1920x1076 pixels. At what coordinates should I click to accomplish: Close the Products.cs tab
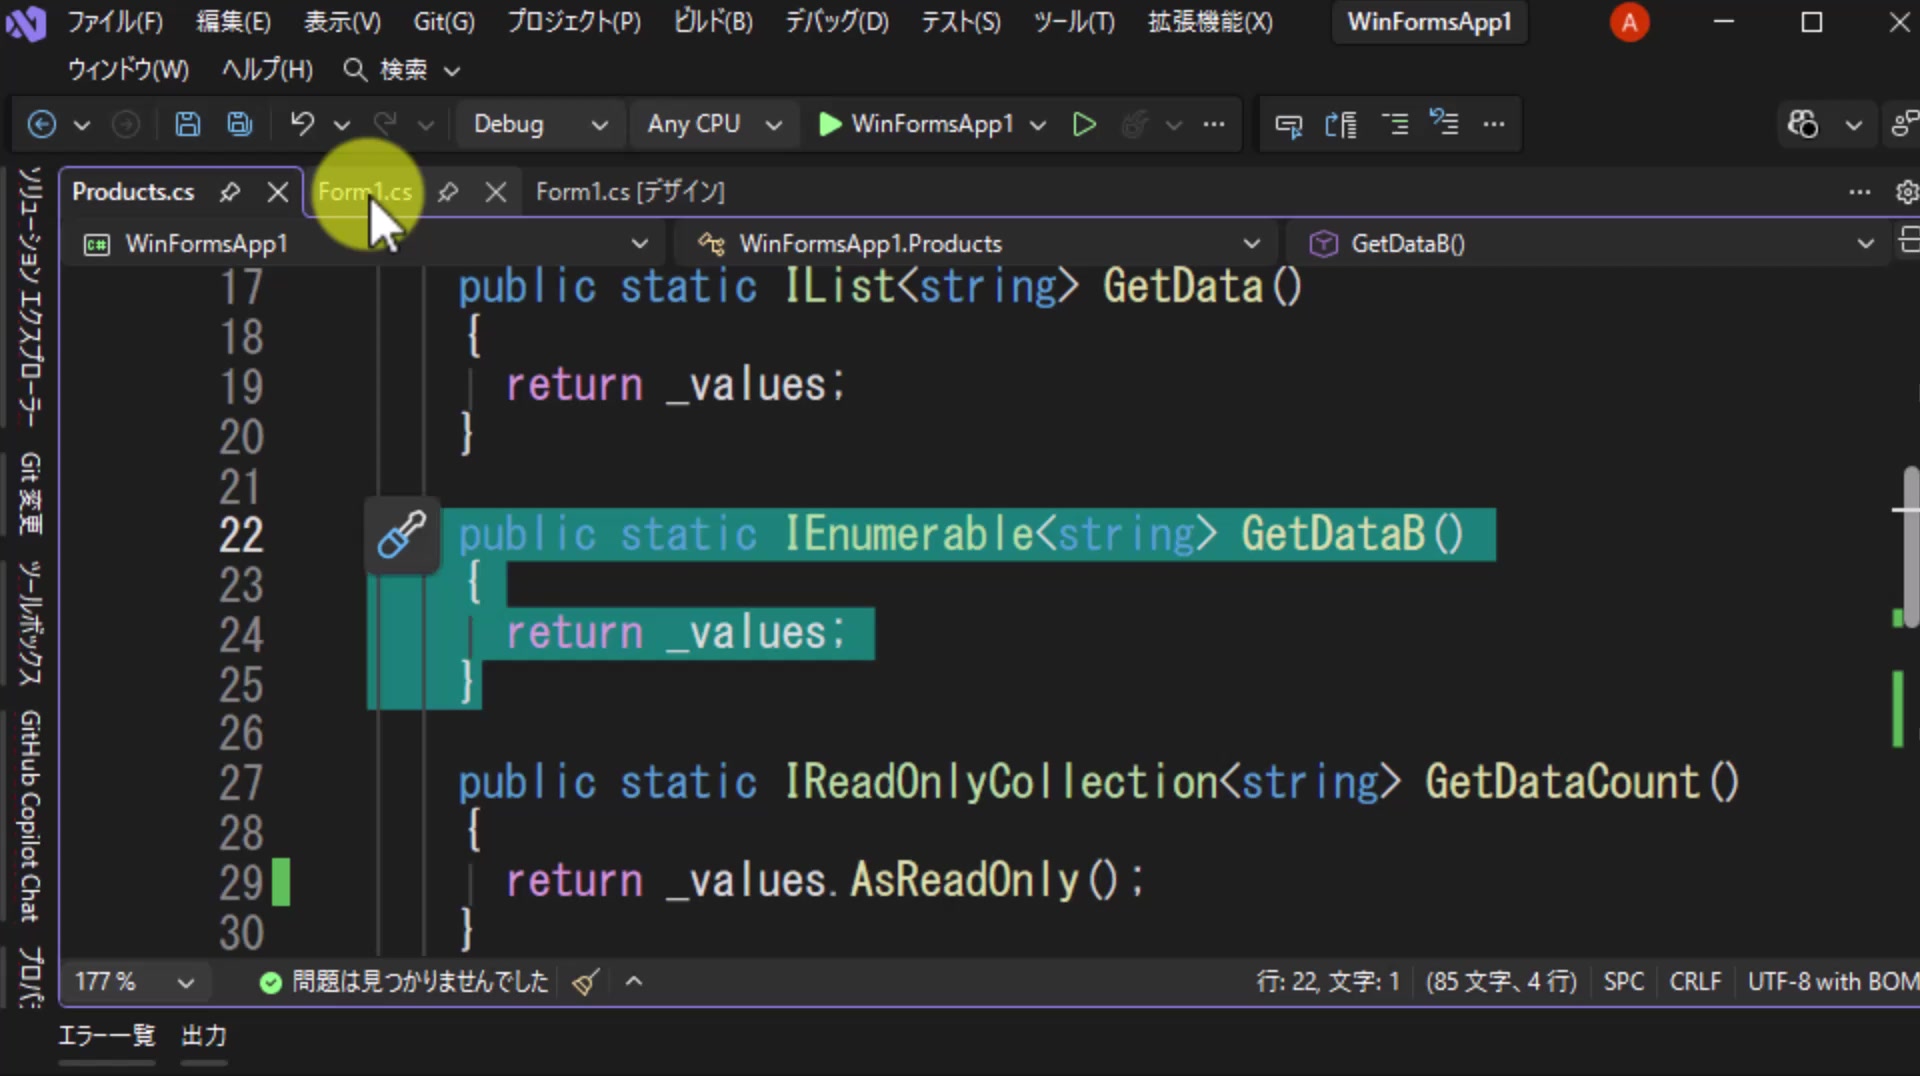[278, 192]
